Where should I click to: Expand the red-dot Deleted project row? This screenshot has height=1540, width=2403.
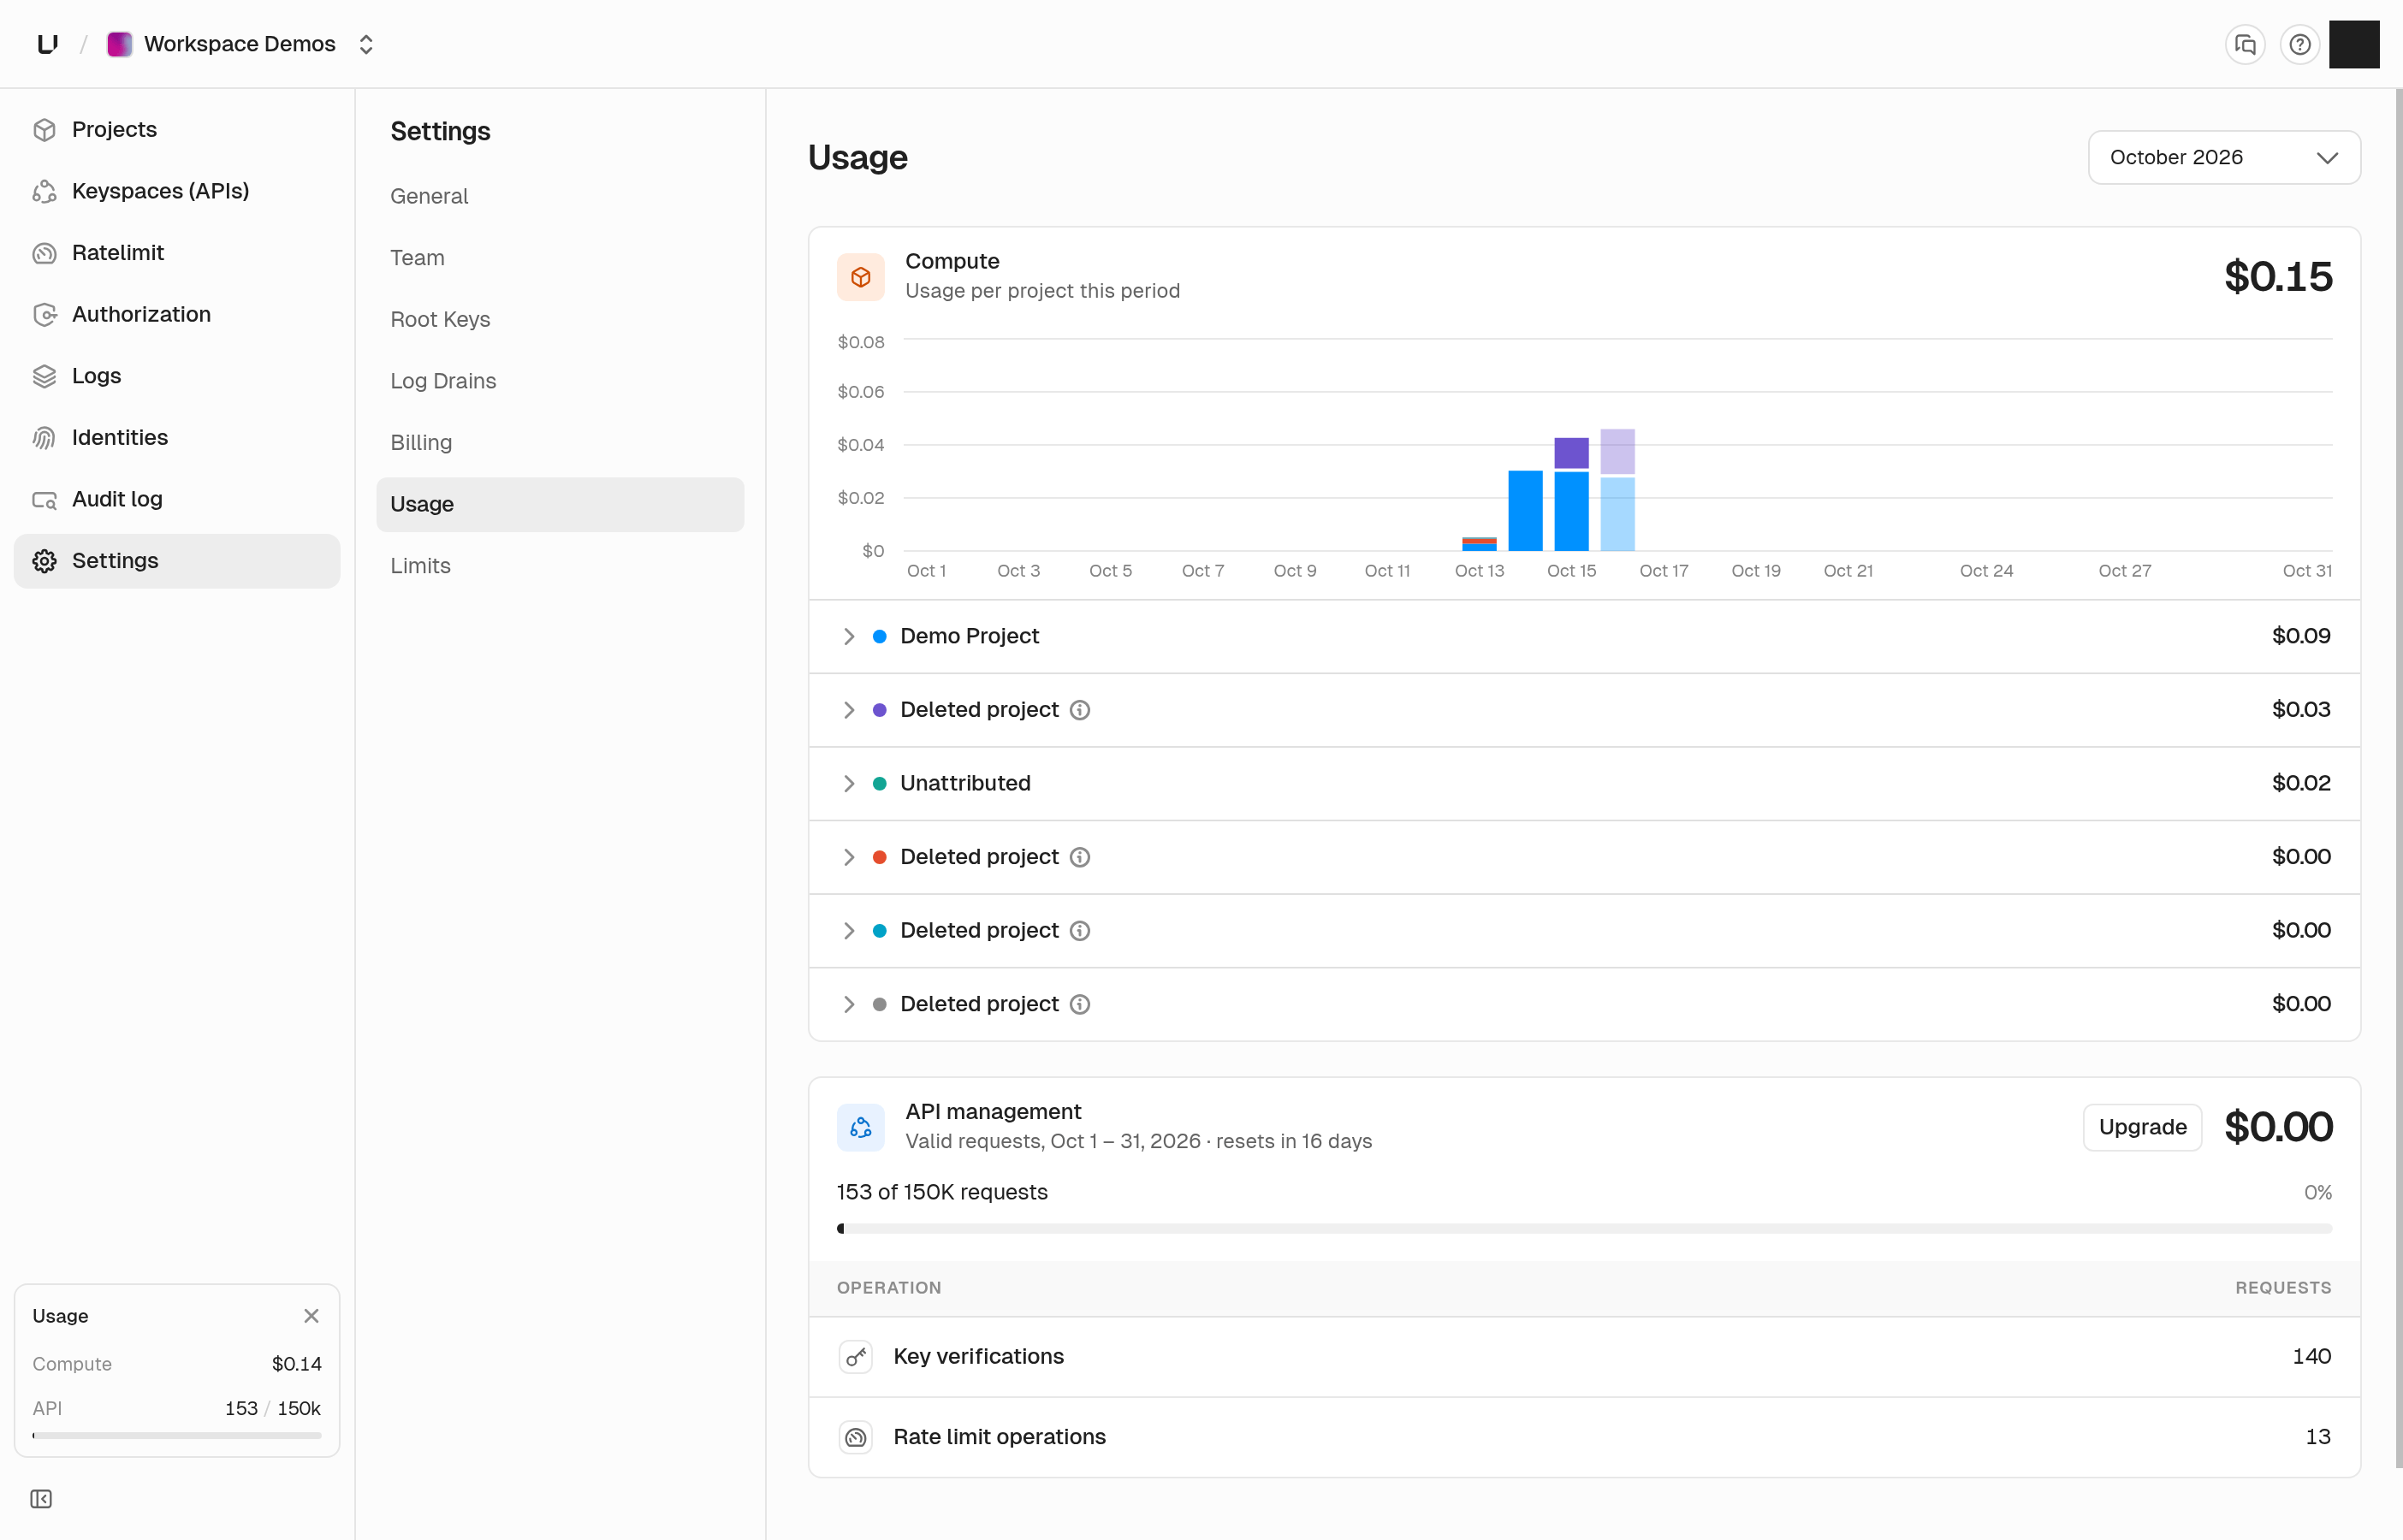[x=1584, y=857]
